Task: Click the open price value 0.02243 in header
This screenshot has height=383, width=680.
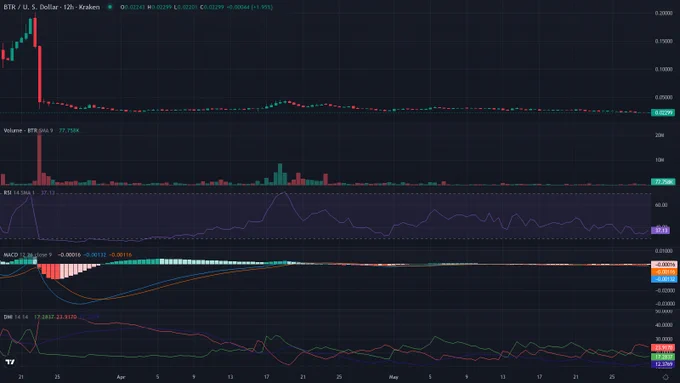Action: coord(134,7)
